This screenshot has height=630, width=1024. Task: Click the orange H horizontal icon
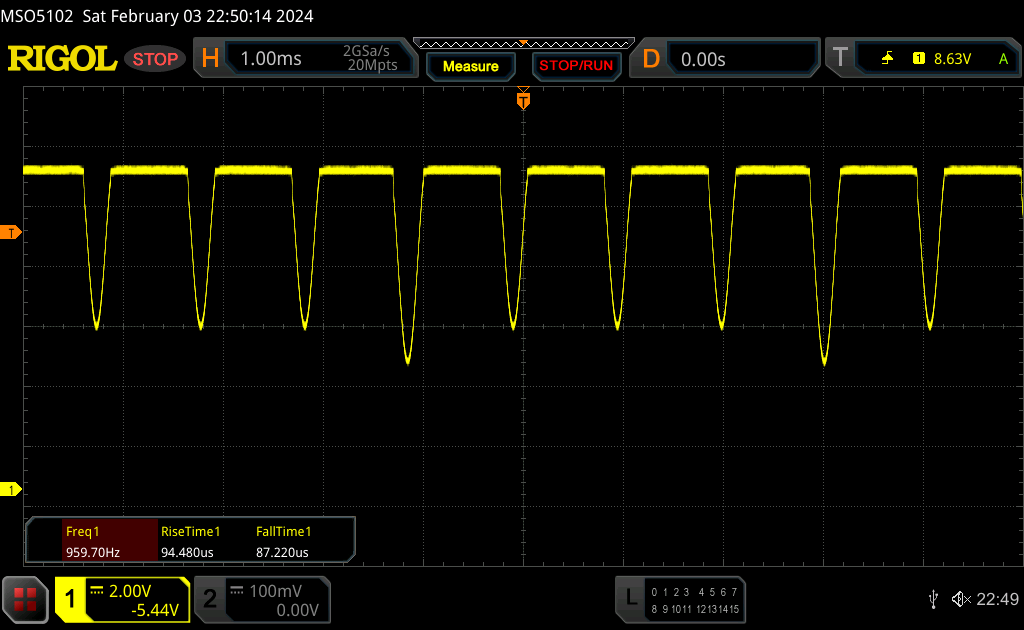(x=210, y=59)
